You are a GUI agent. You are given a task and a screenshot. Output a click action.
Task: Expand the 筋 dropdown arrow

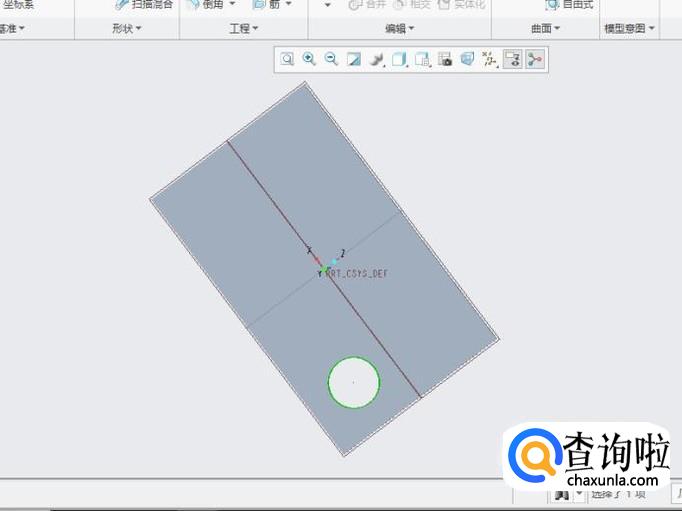[x=289, y=4]
